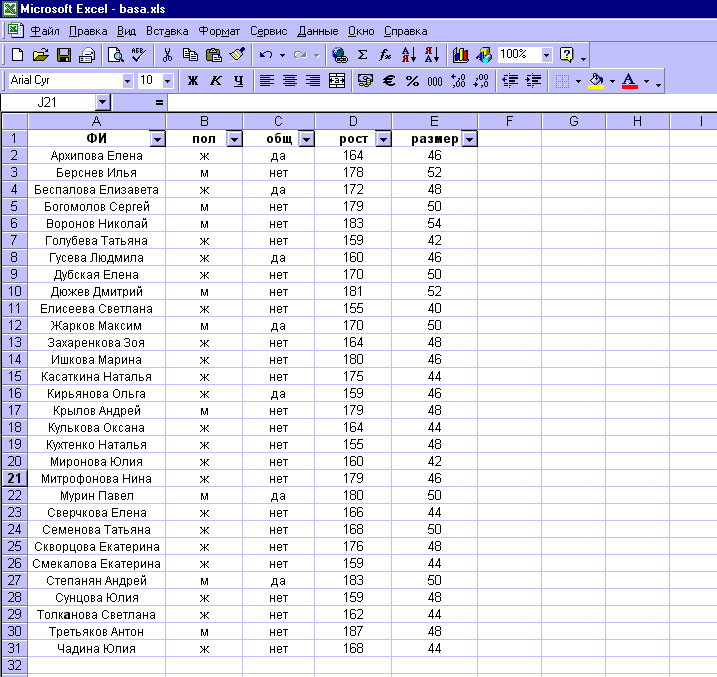
Task: Apply AutoSum sigma icon
Action: [x=363, y=55]
